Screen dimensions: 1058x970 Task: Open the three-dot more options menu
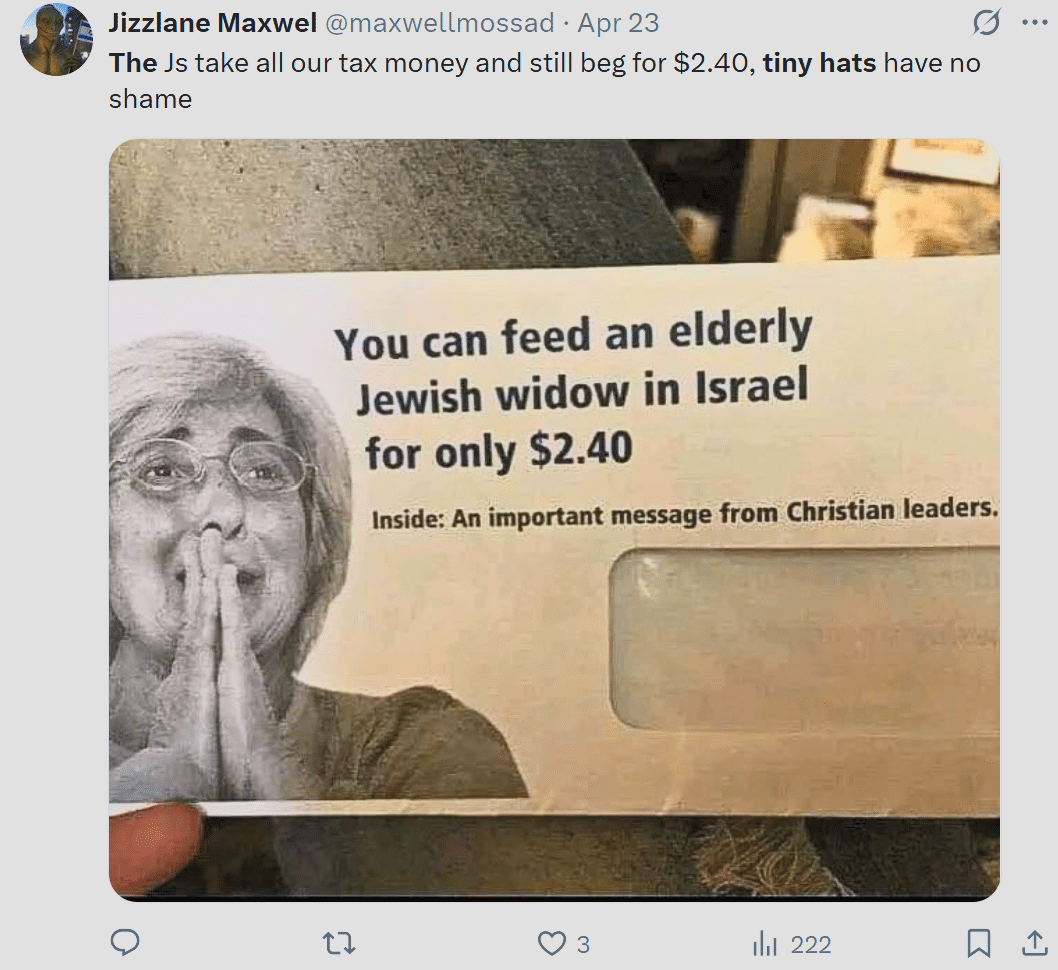coord(1034,23)
